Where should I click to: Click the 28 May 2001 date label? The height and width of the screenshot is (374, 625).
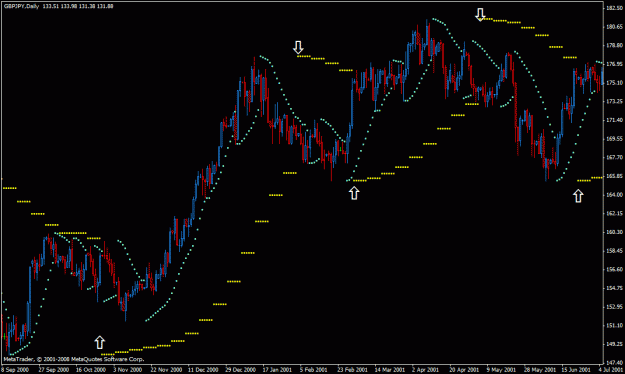(540, 370)
